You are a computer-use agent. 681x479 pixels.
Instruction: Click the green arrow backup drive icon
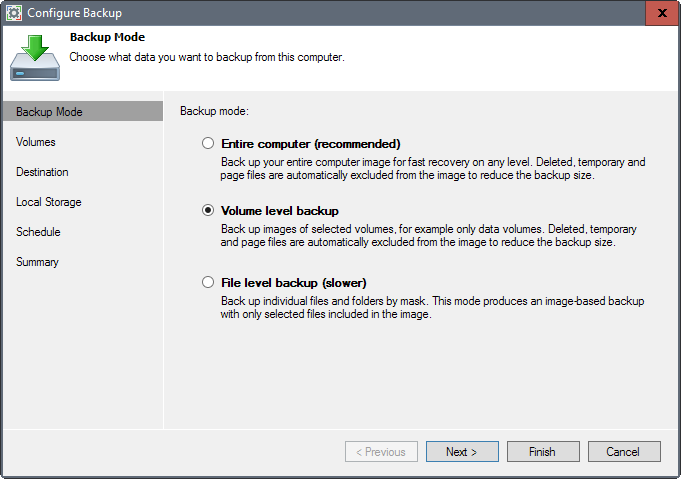coord(35,58)
